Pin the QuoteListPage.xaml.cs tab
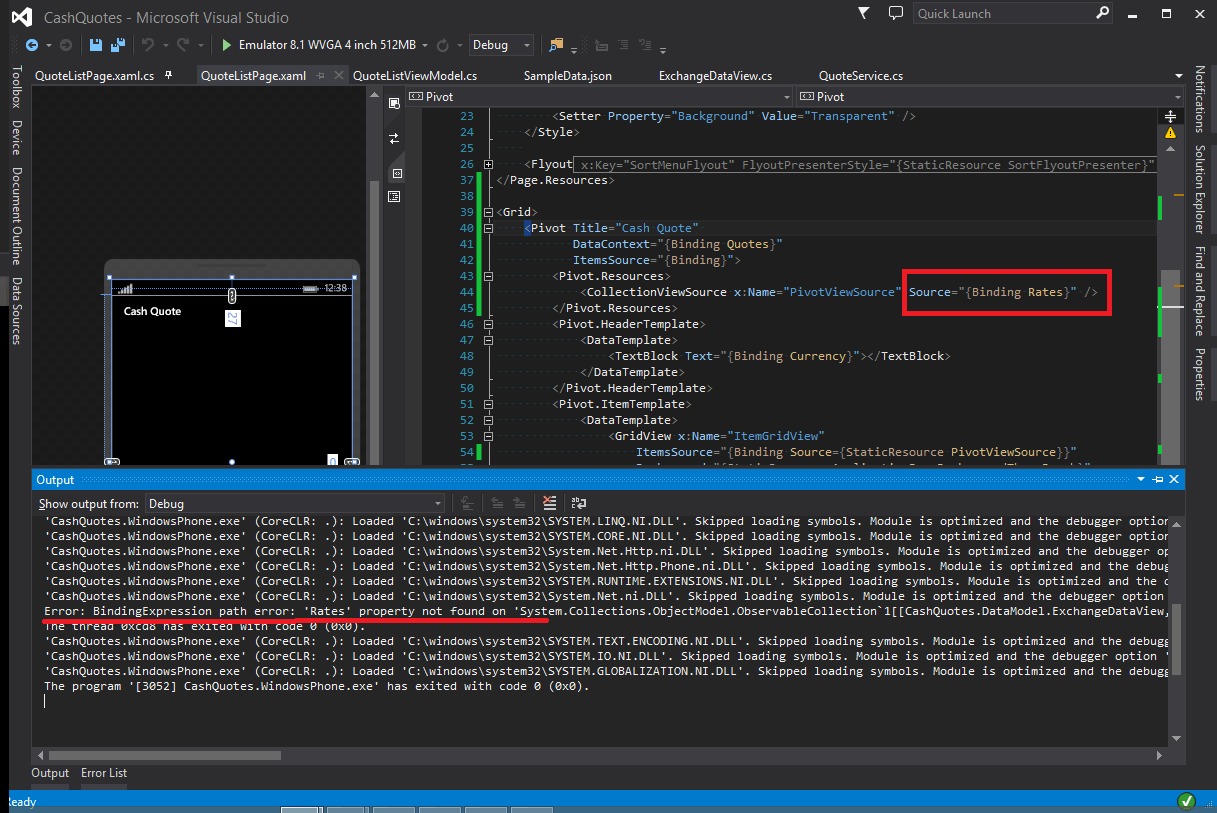Screen dimensions: 1217x813 (170, 74)
